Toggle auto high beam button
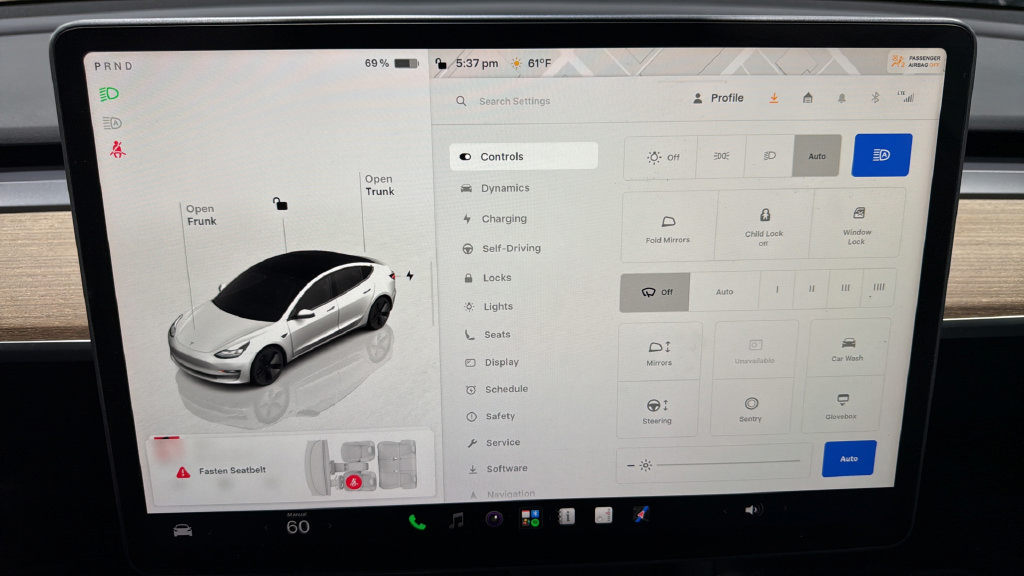1024x576 pixels. [882, 155]
